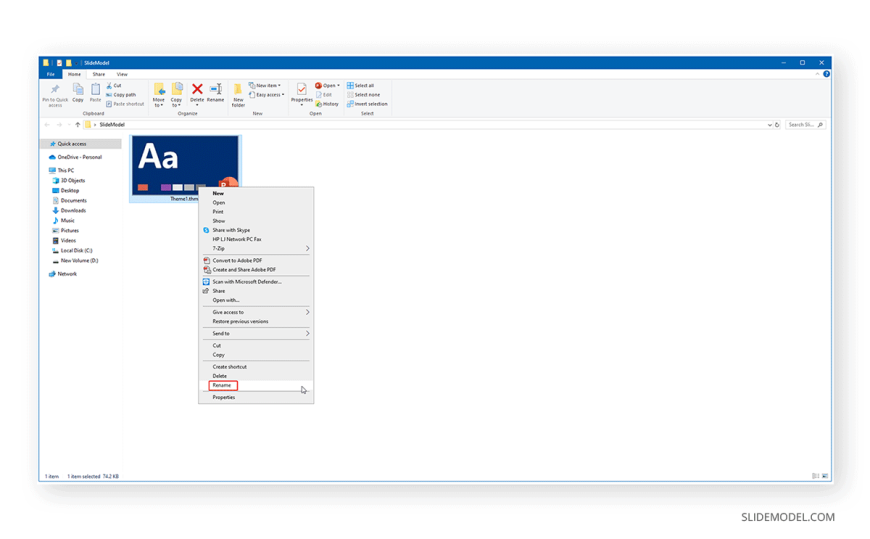Switch to the Home tab
Viewport: 870px width, 539px height.
74,74
